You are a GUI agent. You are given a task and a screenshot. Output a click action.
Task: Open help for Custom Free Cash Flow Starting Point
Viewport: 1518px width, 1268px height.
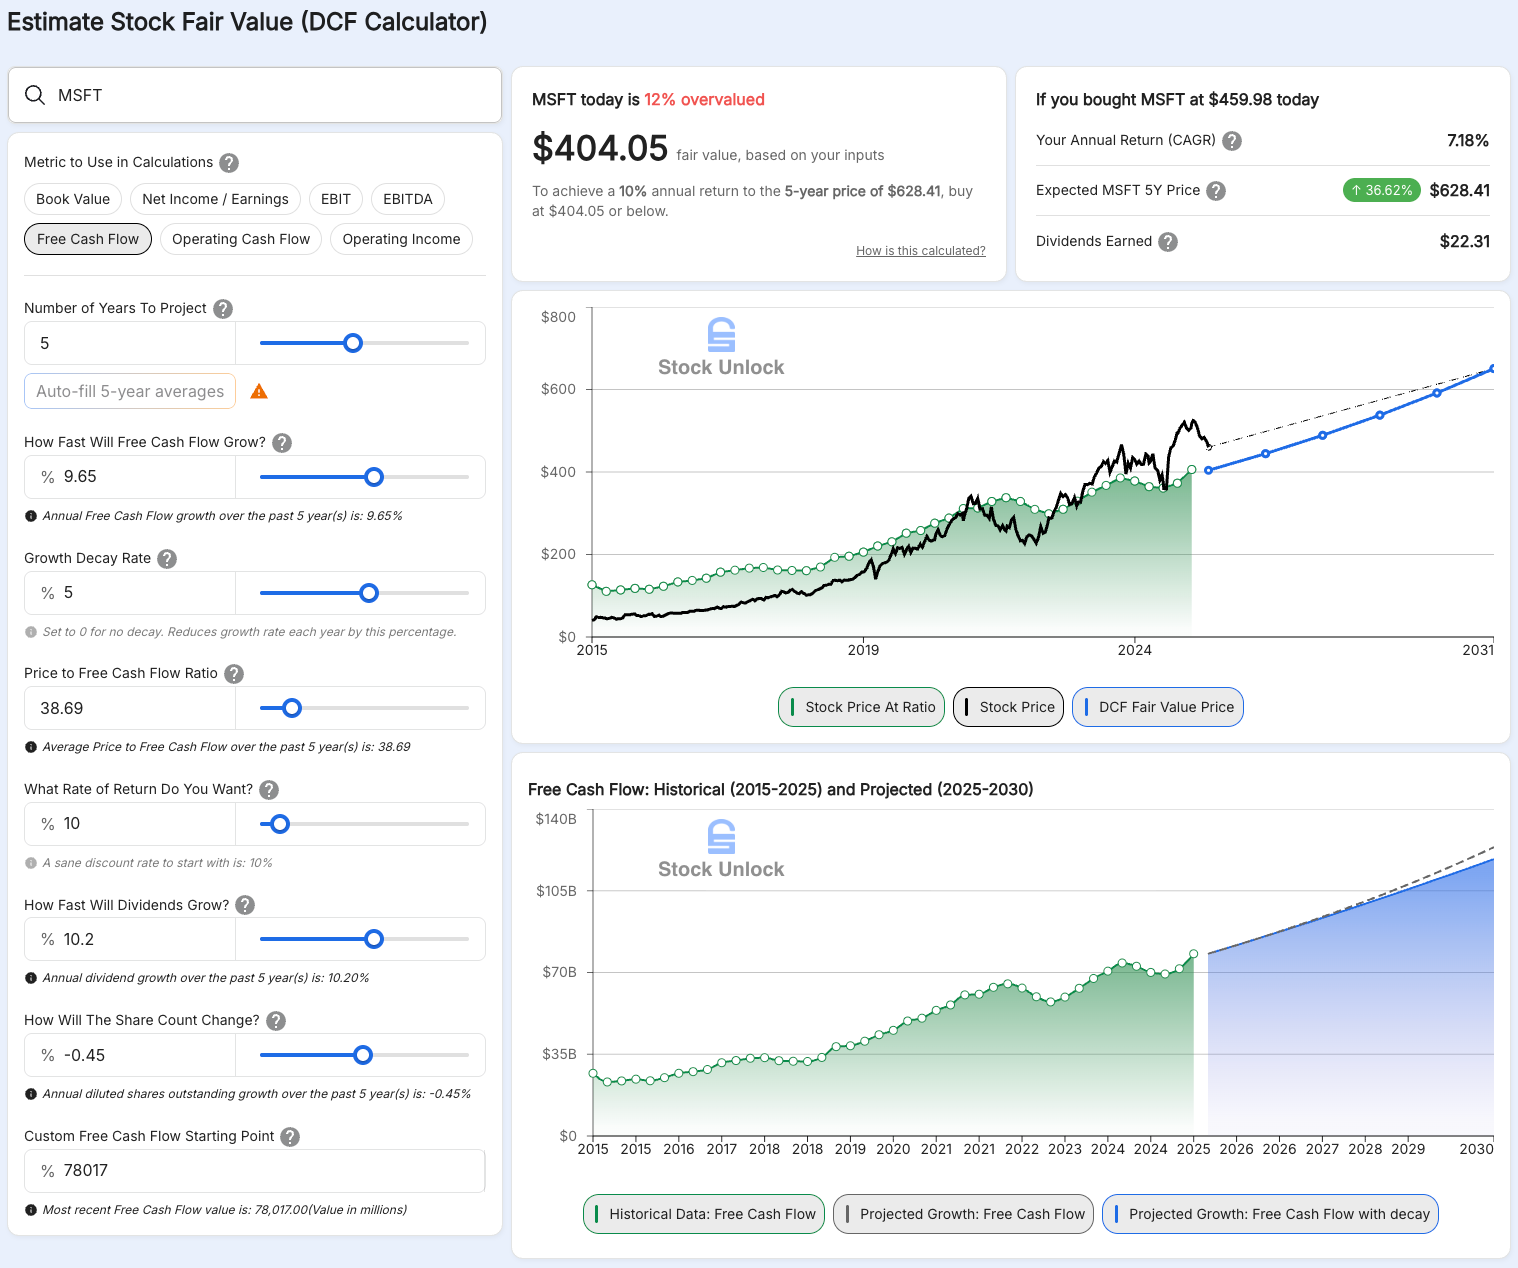coord(290,1137)
